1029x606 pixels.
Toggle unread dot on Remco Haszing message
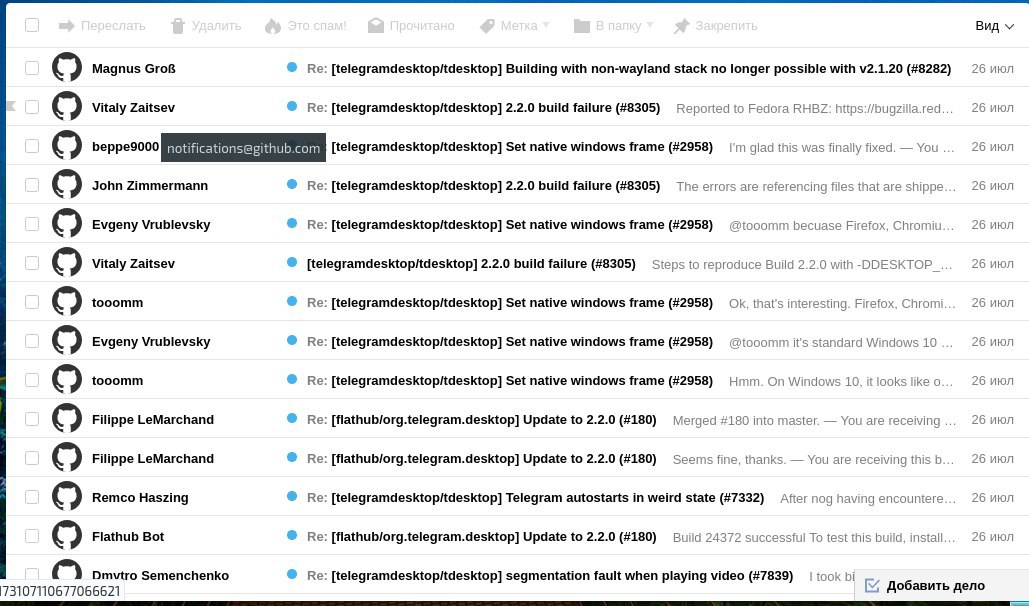[x=292, y=496]
